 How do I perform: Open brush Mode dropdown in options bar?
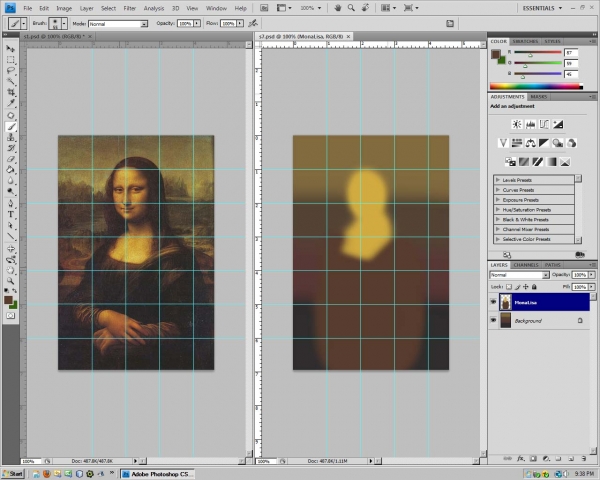pyautogui.click(x=118, y=24)
